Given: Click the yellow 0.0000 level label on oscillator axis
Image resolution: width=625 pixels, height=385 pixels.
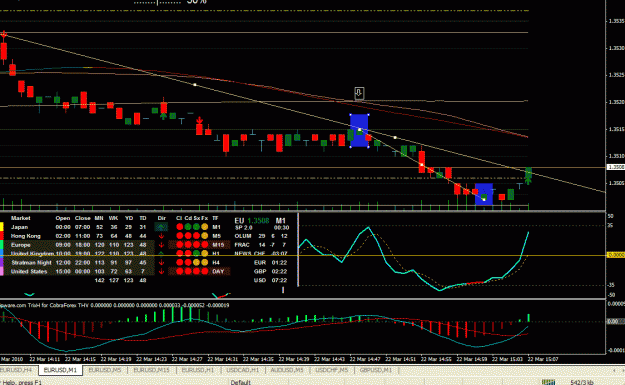Looking at the screenshot, I should (x=616, y=255).
